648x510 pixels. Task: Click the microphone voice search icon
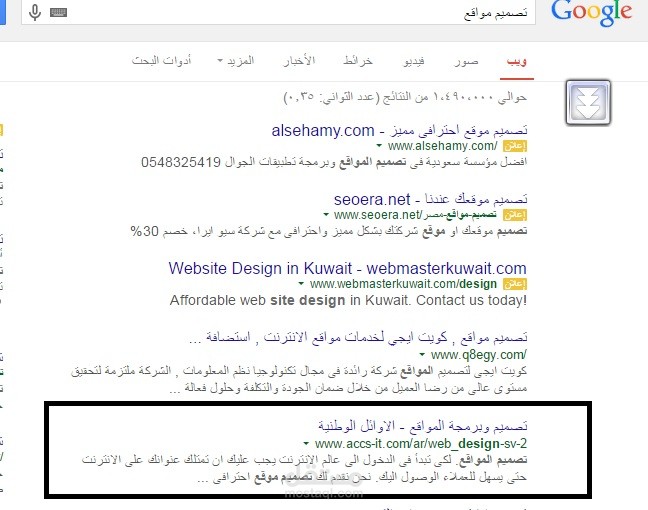[35, 12]
